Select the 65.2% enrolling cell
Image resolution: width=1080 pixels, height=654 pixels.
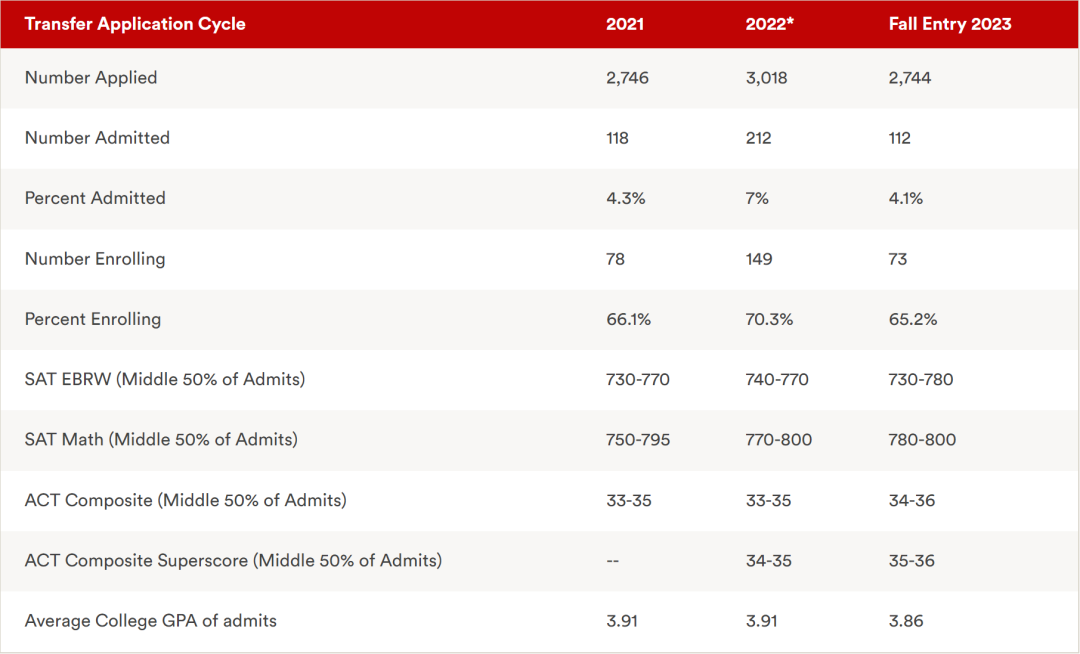pyautogui.click(x=913, y=319)
